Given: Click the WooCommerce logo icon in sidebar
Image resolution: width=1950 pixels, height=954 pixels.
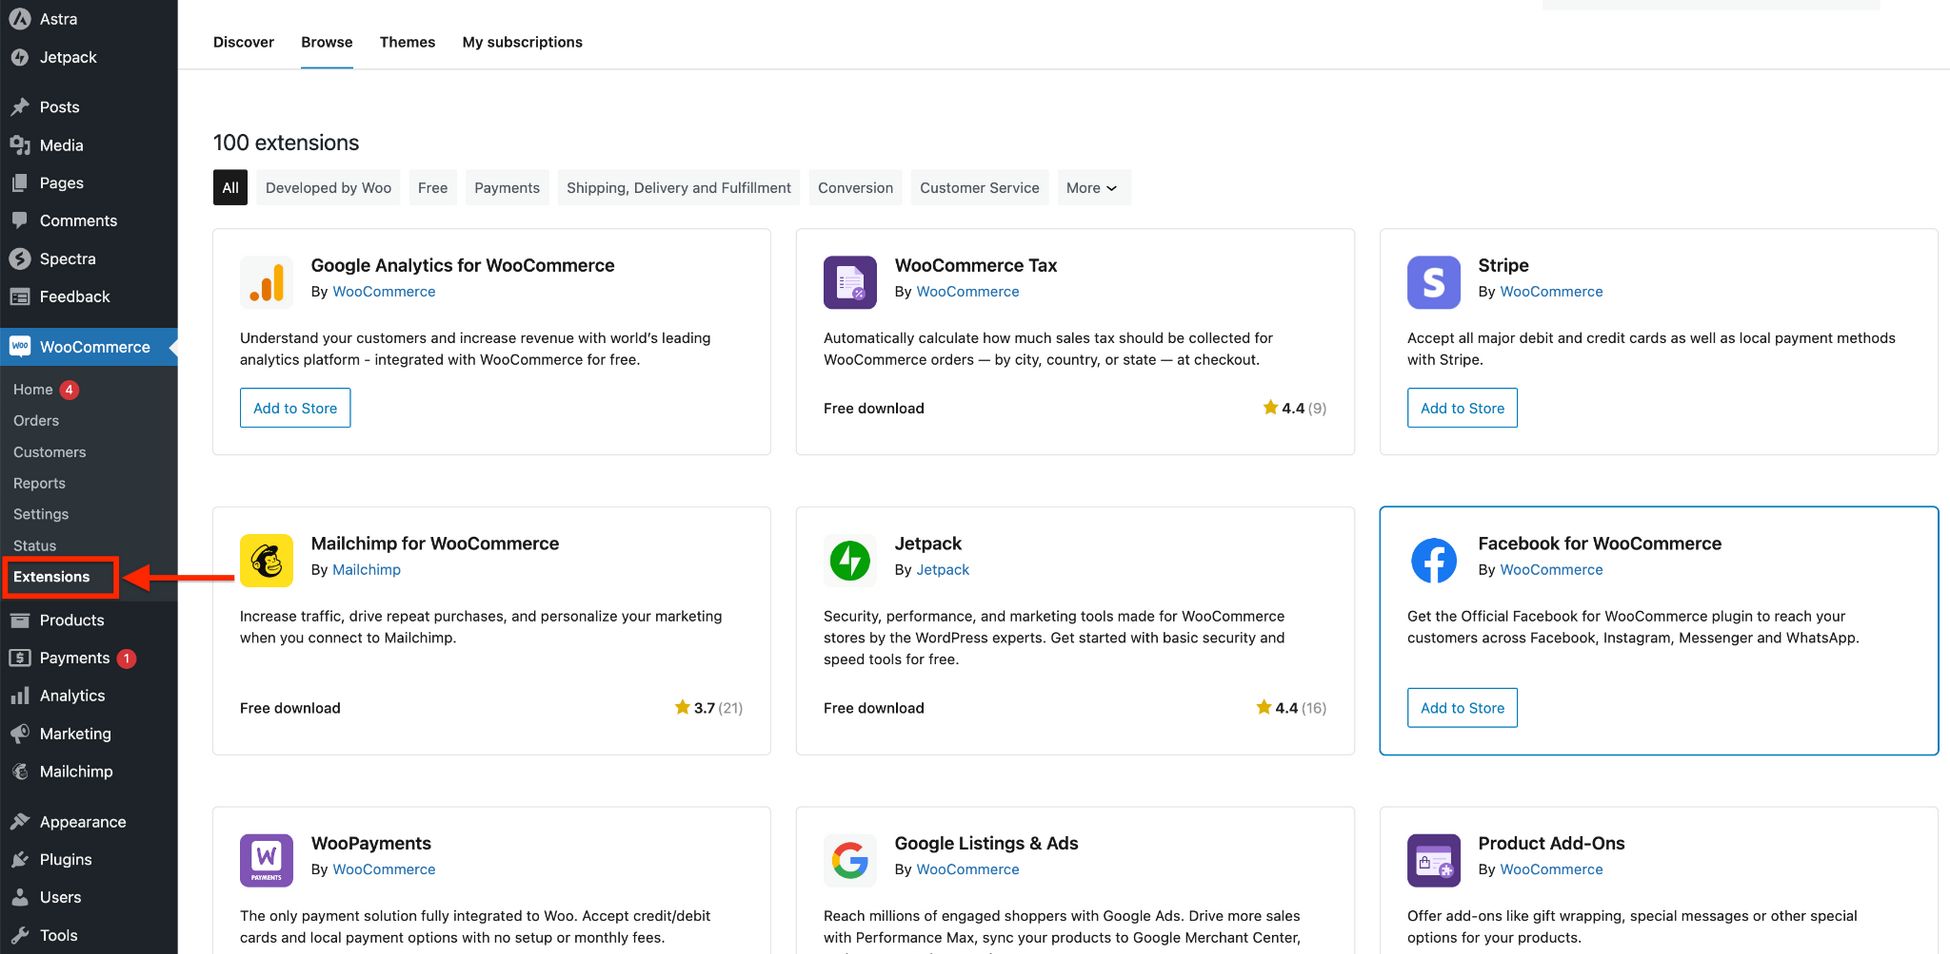Looking at the screenshot, I should point(20,346).
